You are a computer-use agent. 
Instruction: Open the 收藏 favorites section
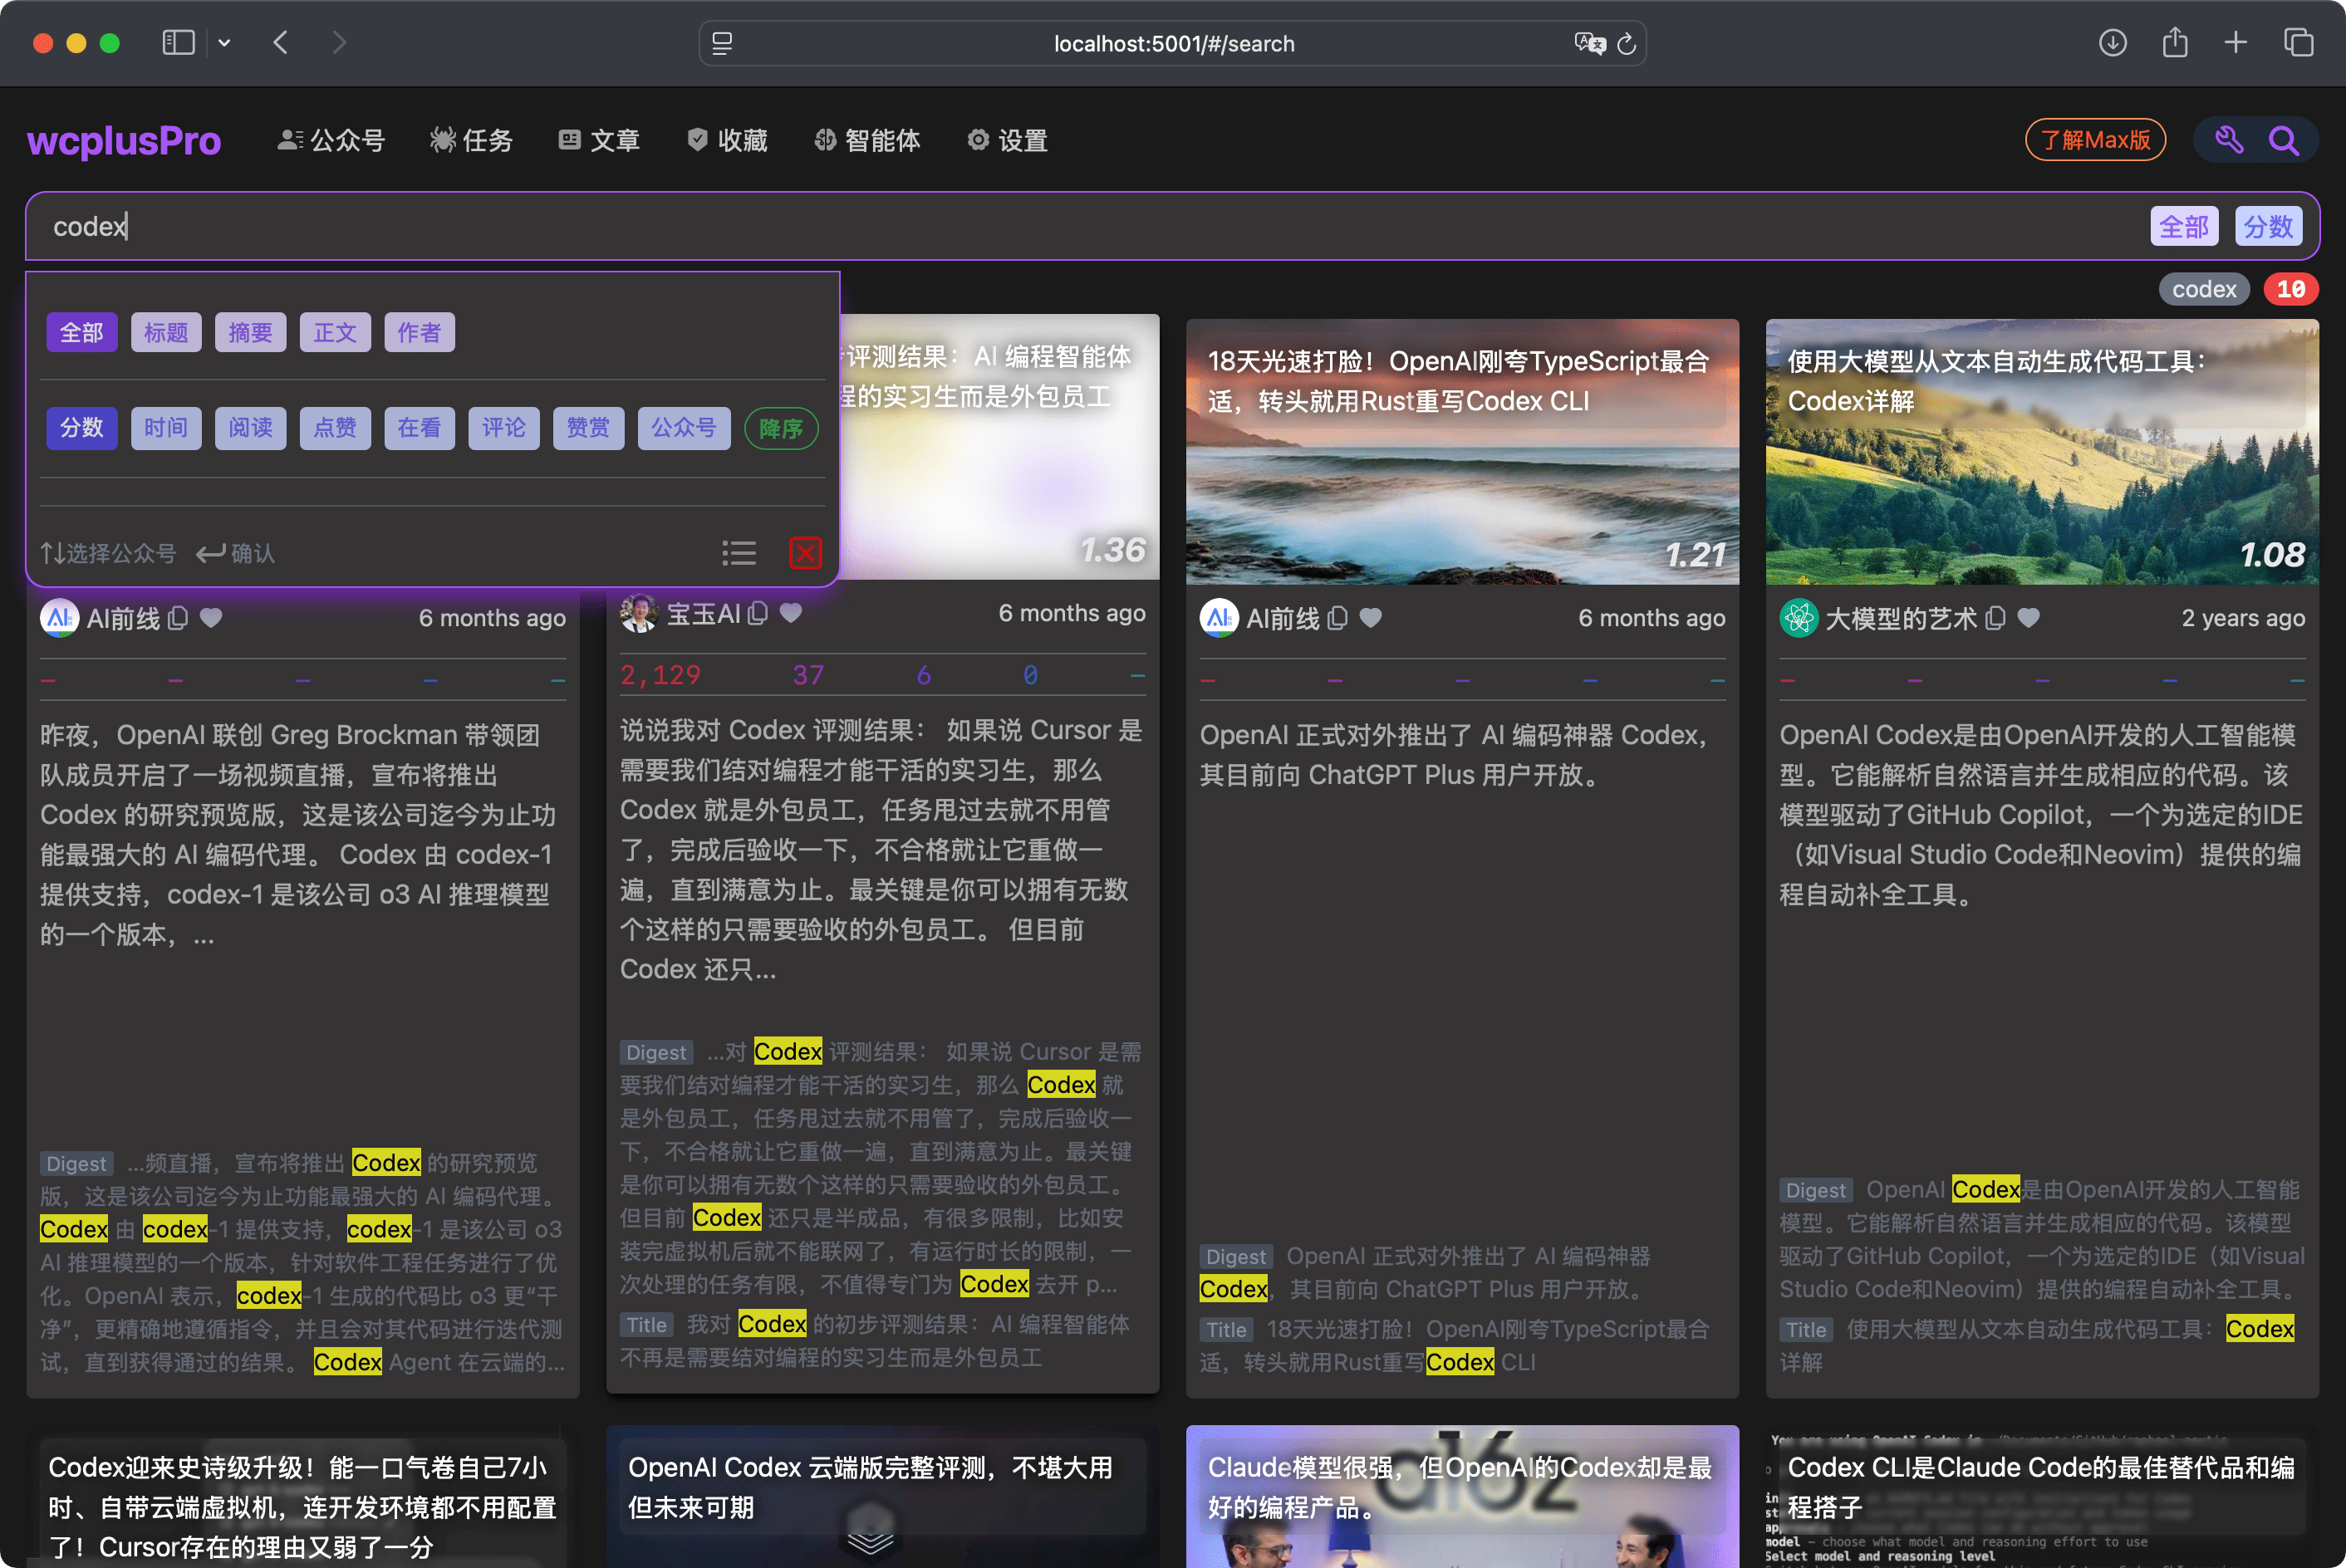click(x=728, y=140)
